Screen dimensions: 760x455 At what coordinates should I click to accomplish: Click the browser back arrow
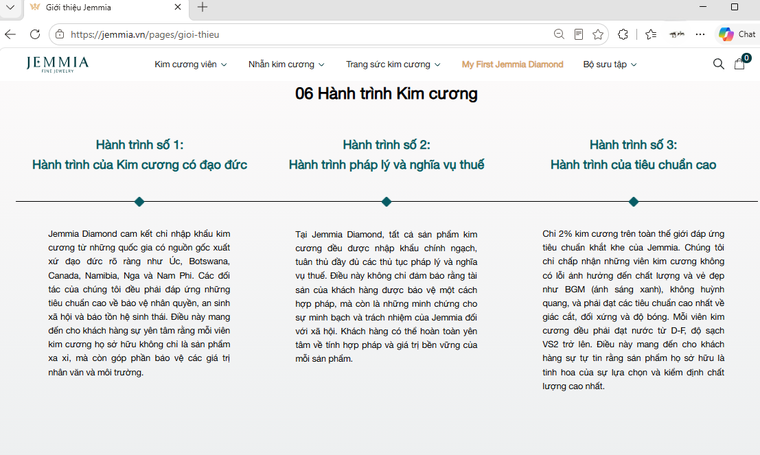tap(10, 34)
